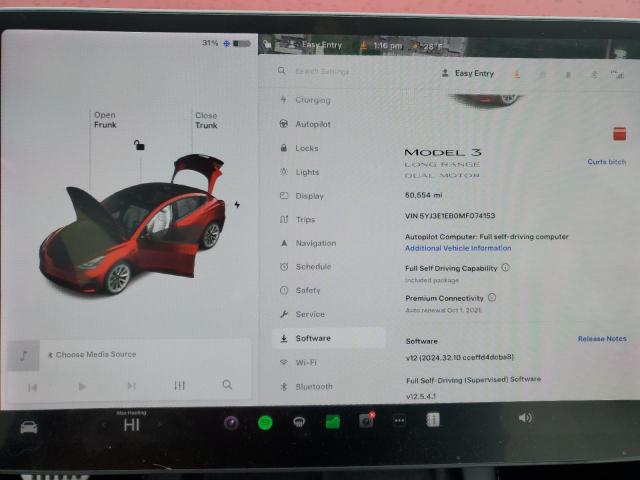The height and width of the screenshot is (480, 640).
Task: Tap the media search magnifier icon
Action: 227,384
